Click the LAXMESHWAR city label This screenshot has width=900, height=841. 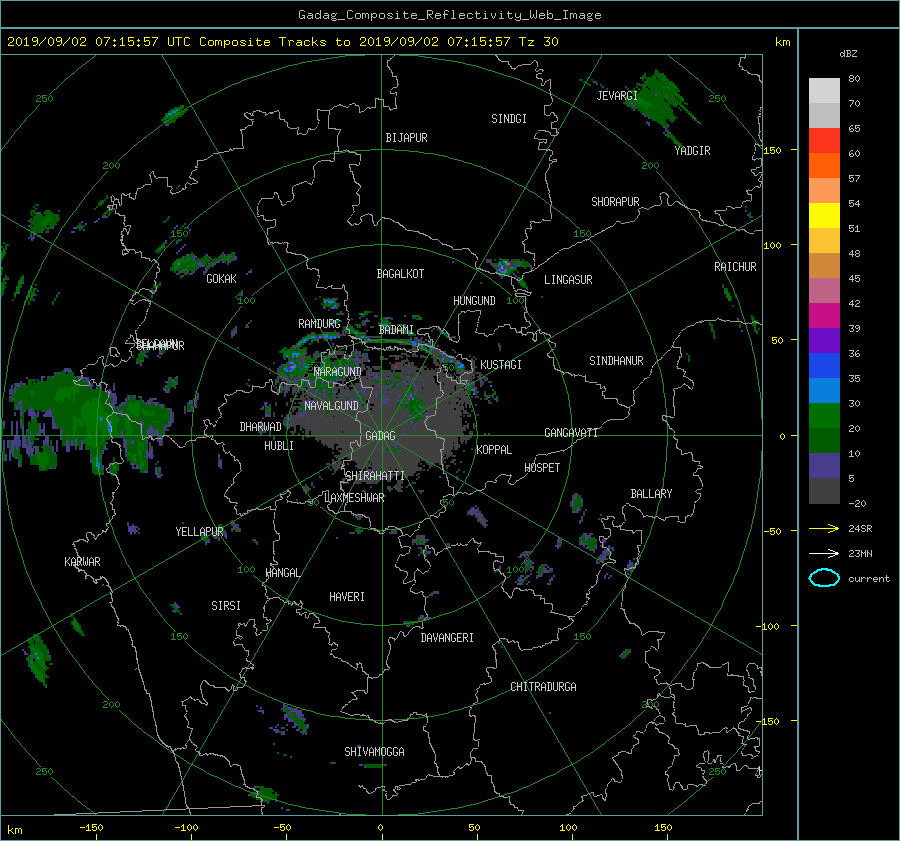355,498
